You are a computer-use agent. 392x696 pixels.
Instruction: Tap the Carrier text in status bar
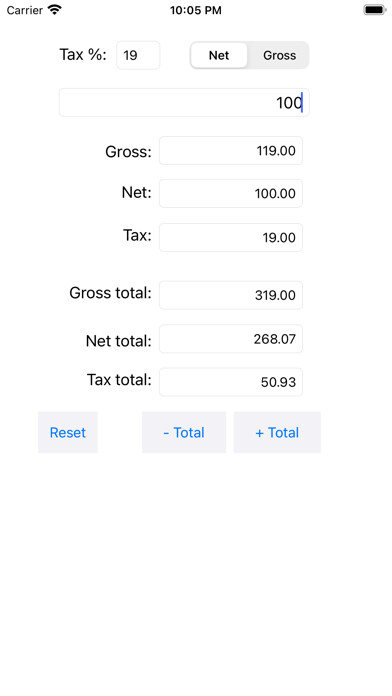24,10
